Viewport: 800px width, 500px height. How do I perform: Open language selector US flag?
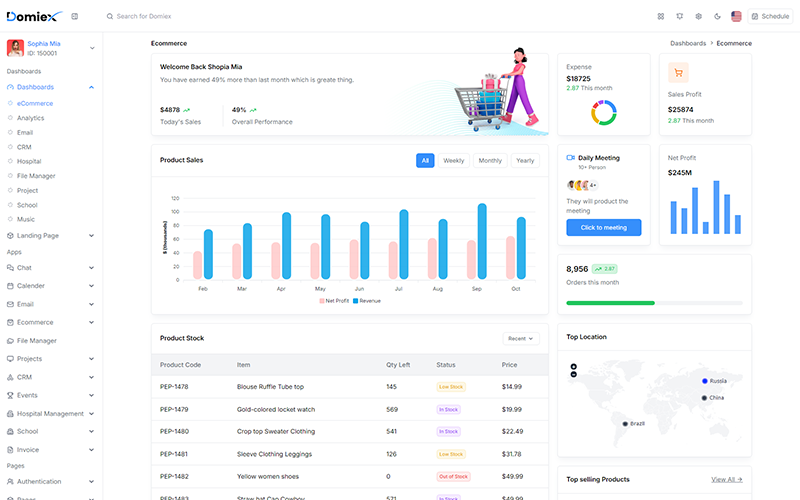point(736,16)
